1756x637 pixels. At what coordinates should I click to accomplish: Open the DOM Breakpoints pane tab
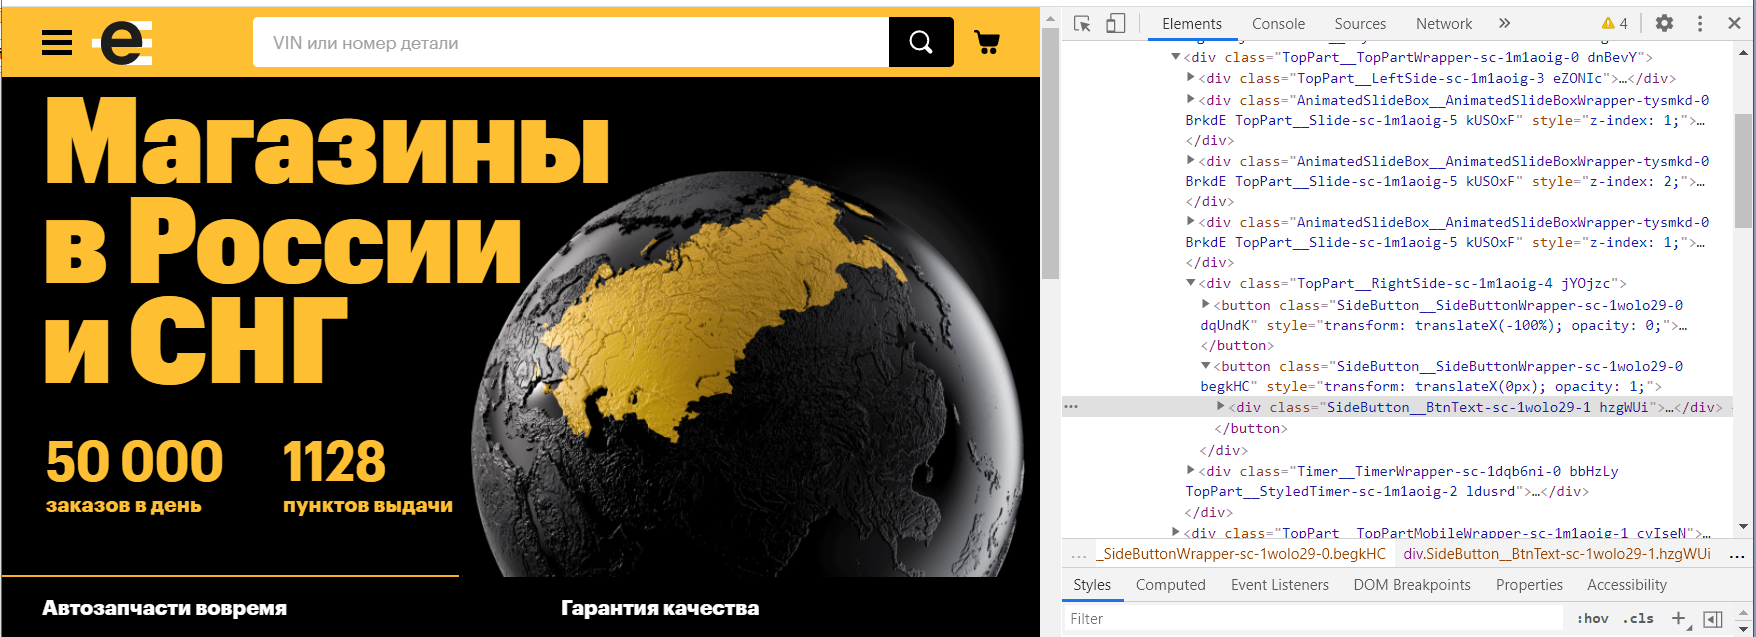pos(1412,585)
